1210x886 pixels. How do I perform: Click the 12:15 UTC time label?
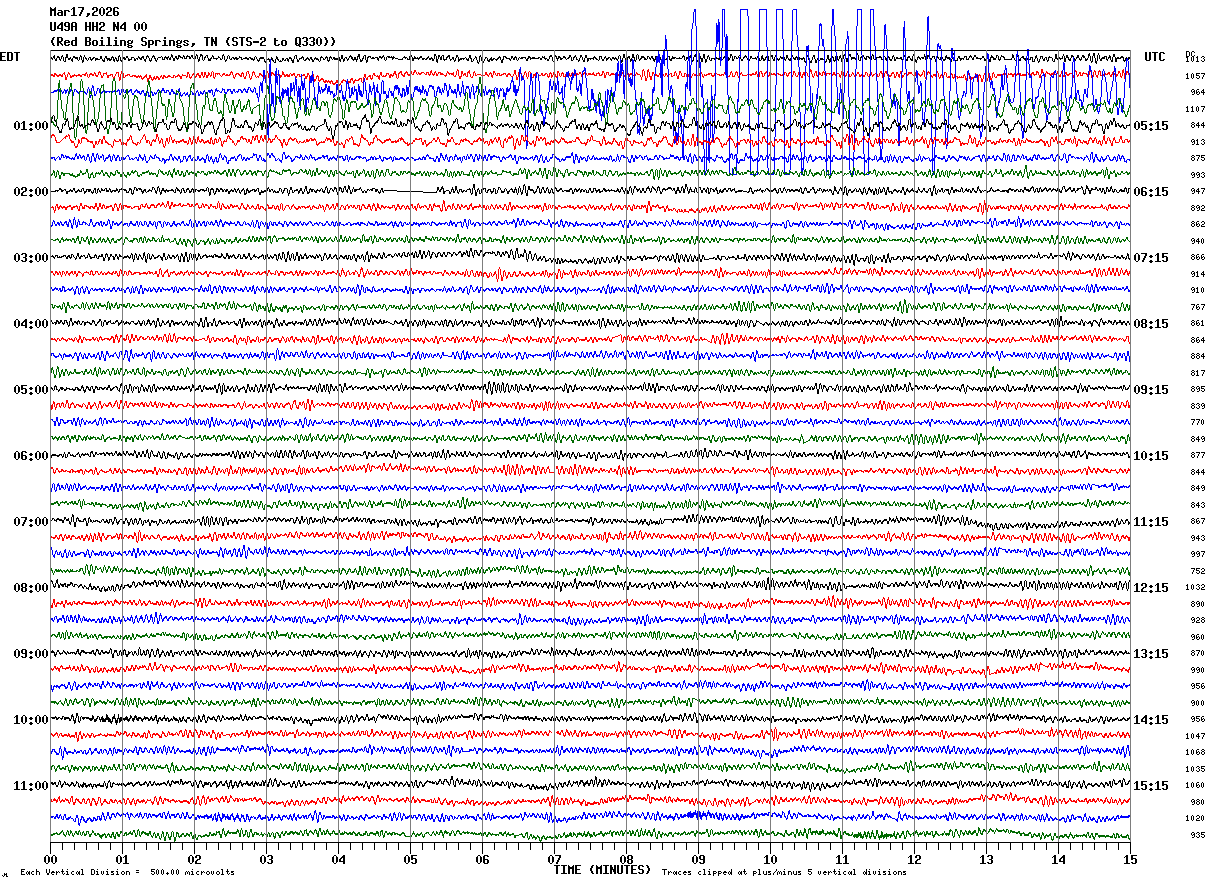tap(1151, 588)
